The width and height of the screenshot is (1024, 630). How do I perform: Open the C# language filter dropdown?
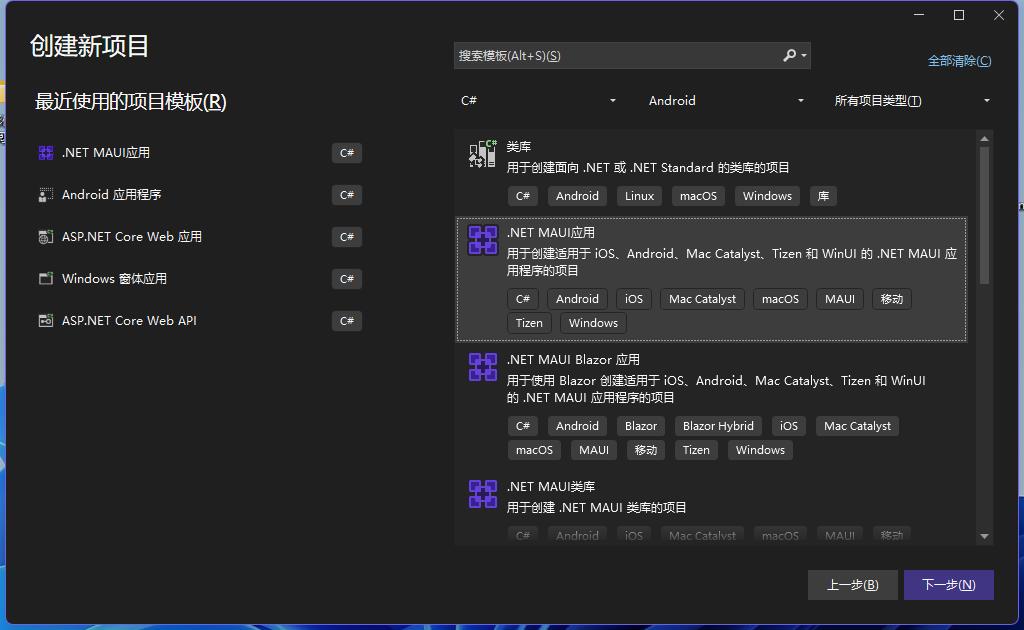(x=538, y=101)
